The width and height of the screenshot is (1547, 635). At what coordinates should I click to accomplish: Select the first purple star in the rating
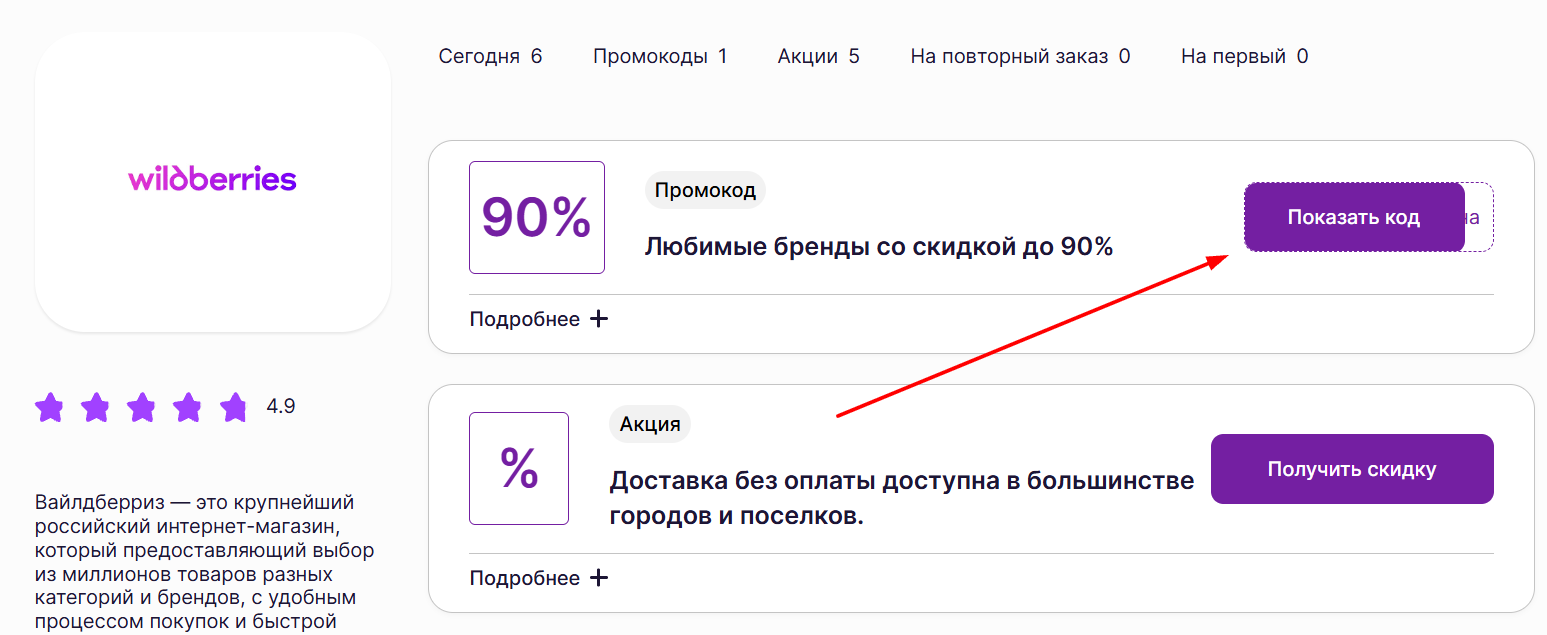click(x=50, y=407)
